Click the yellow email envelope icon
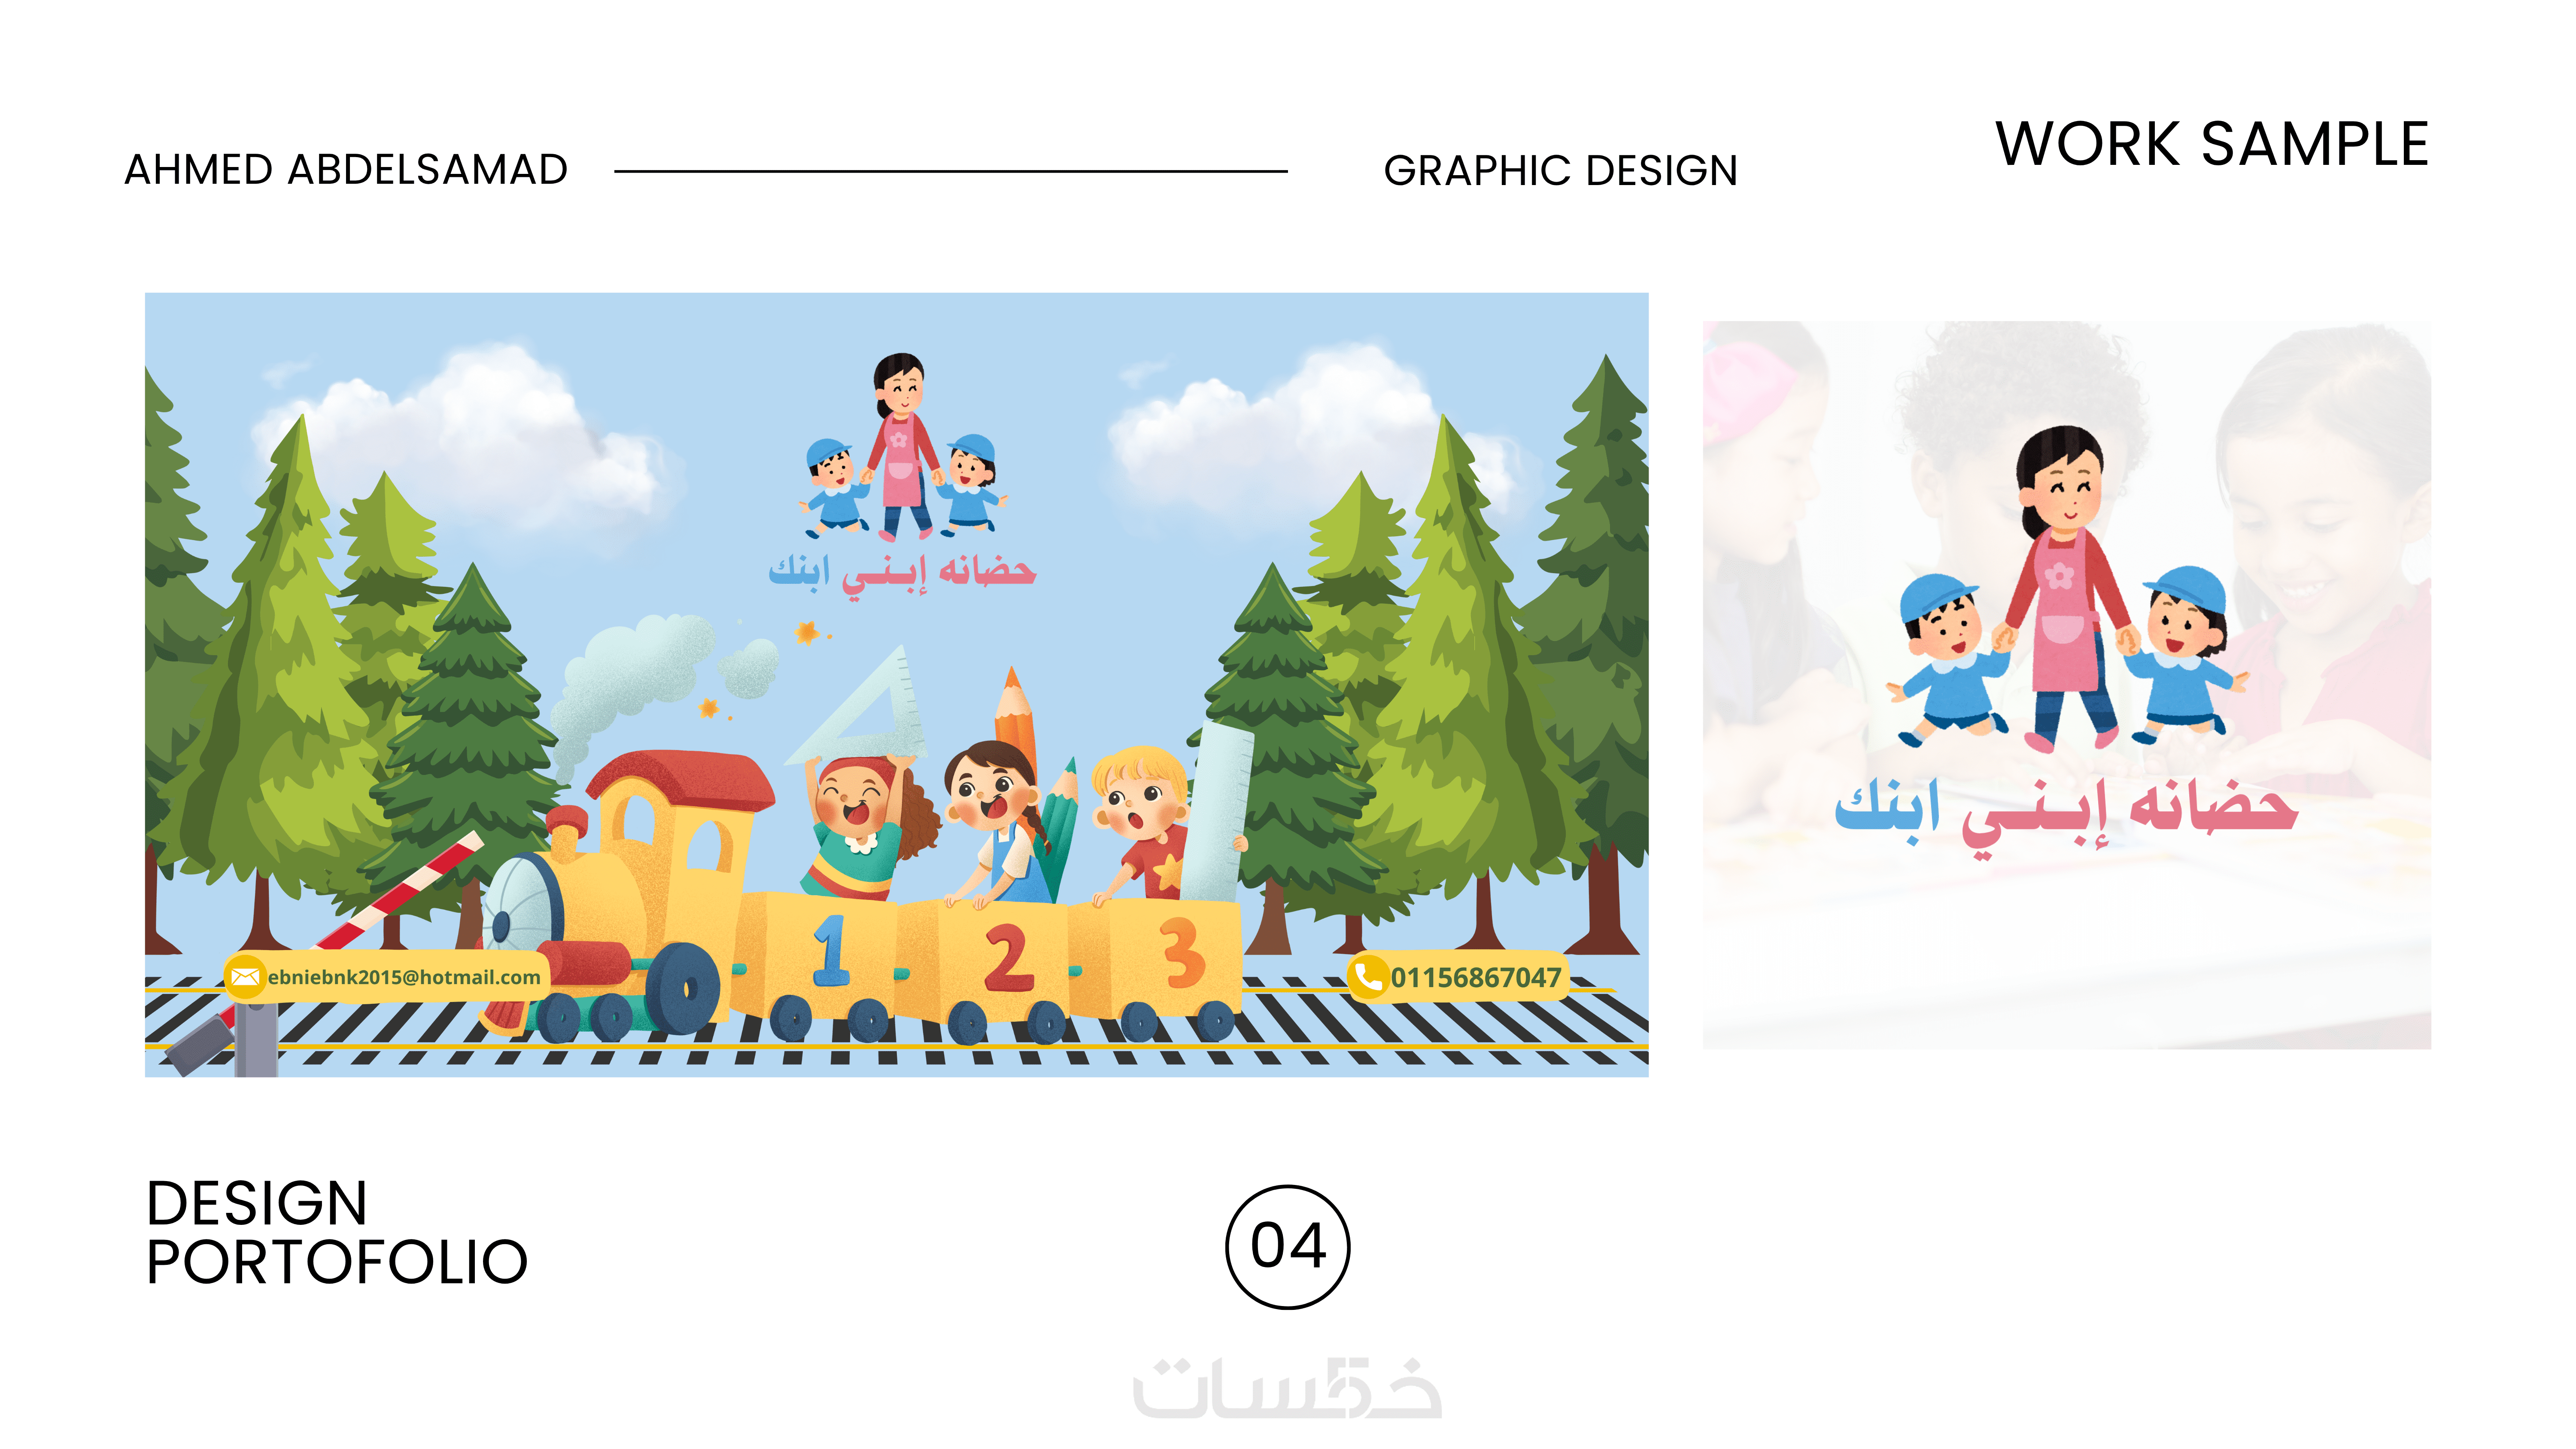 point(244,977)
